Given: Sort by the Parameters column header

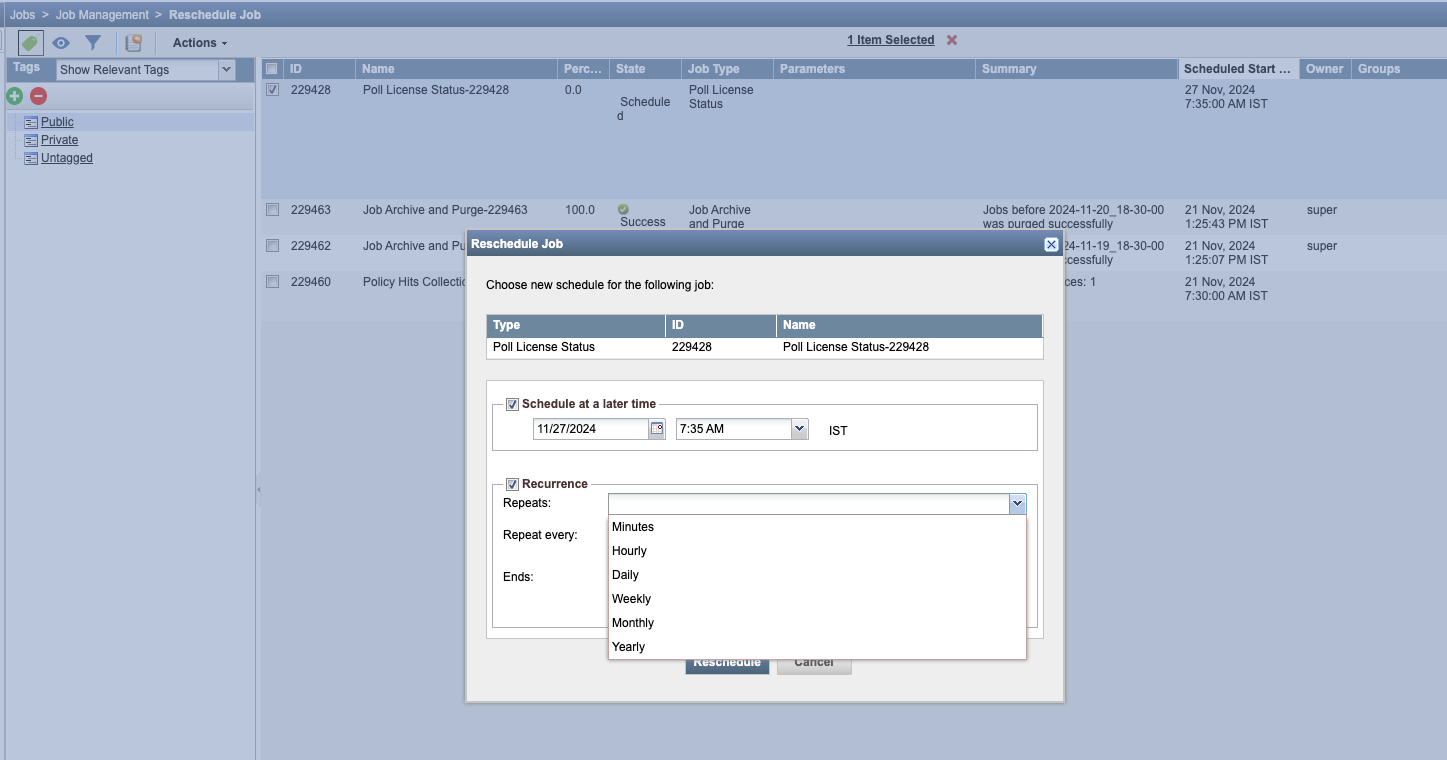Looking at the screenshot, I should 875,69.
